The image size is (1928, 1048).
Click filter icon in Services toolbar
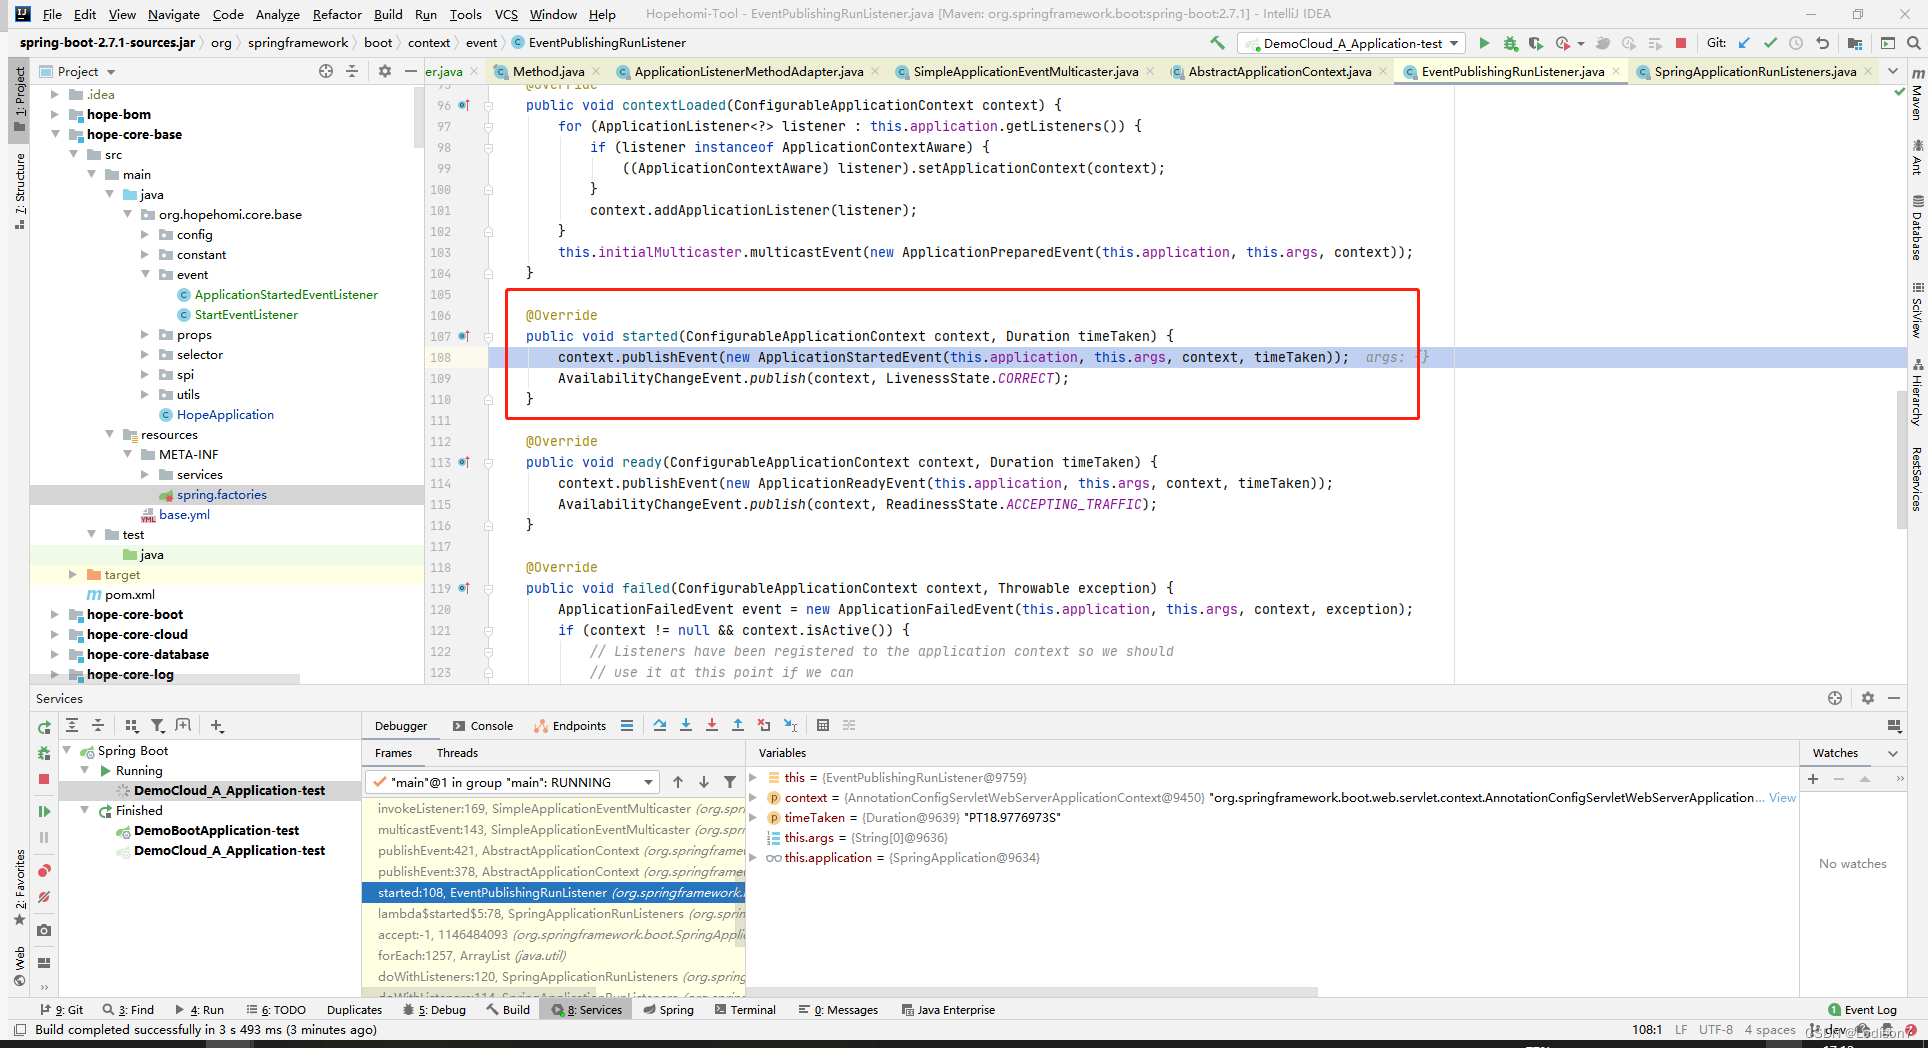[158, 725]
